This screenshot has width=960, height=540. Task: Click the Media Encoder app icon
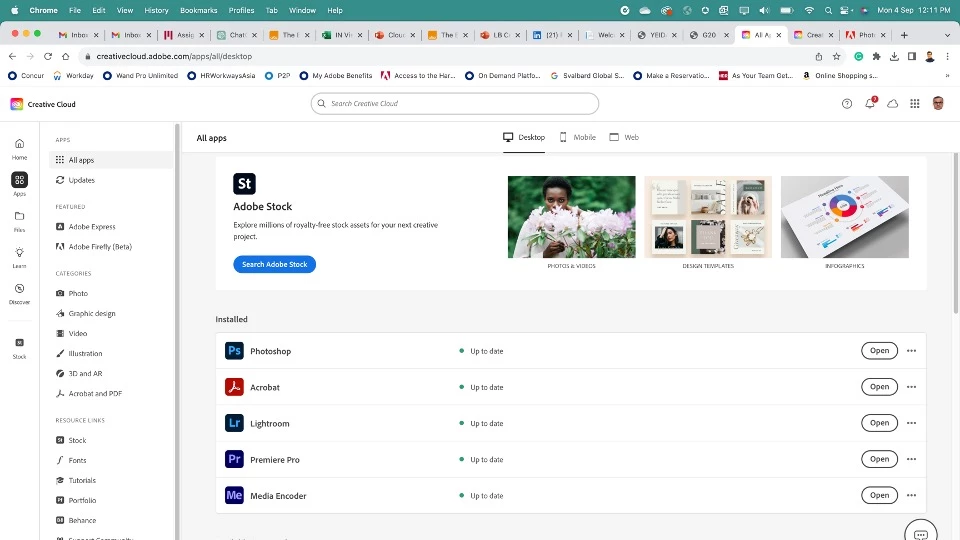coord(234,495)
